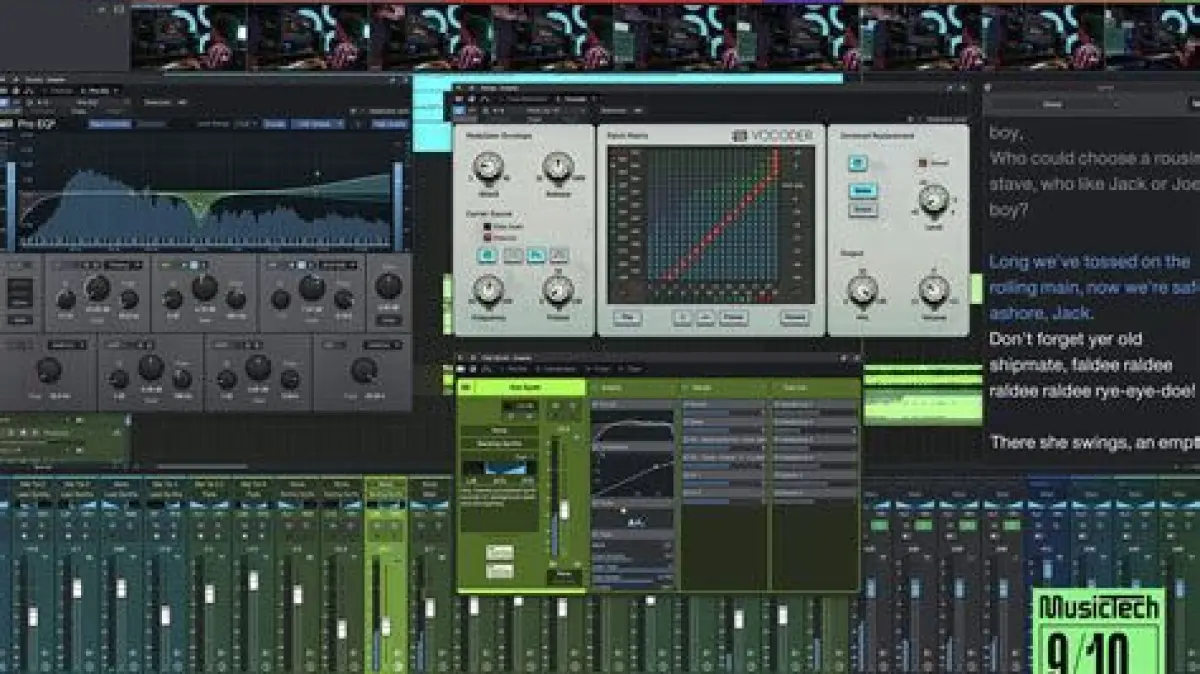Toggle the checkbox in Unvoiced Replacement section
Viewport: 1200px width, 674px height.
click(923, 162)
